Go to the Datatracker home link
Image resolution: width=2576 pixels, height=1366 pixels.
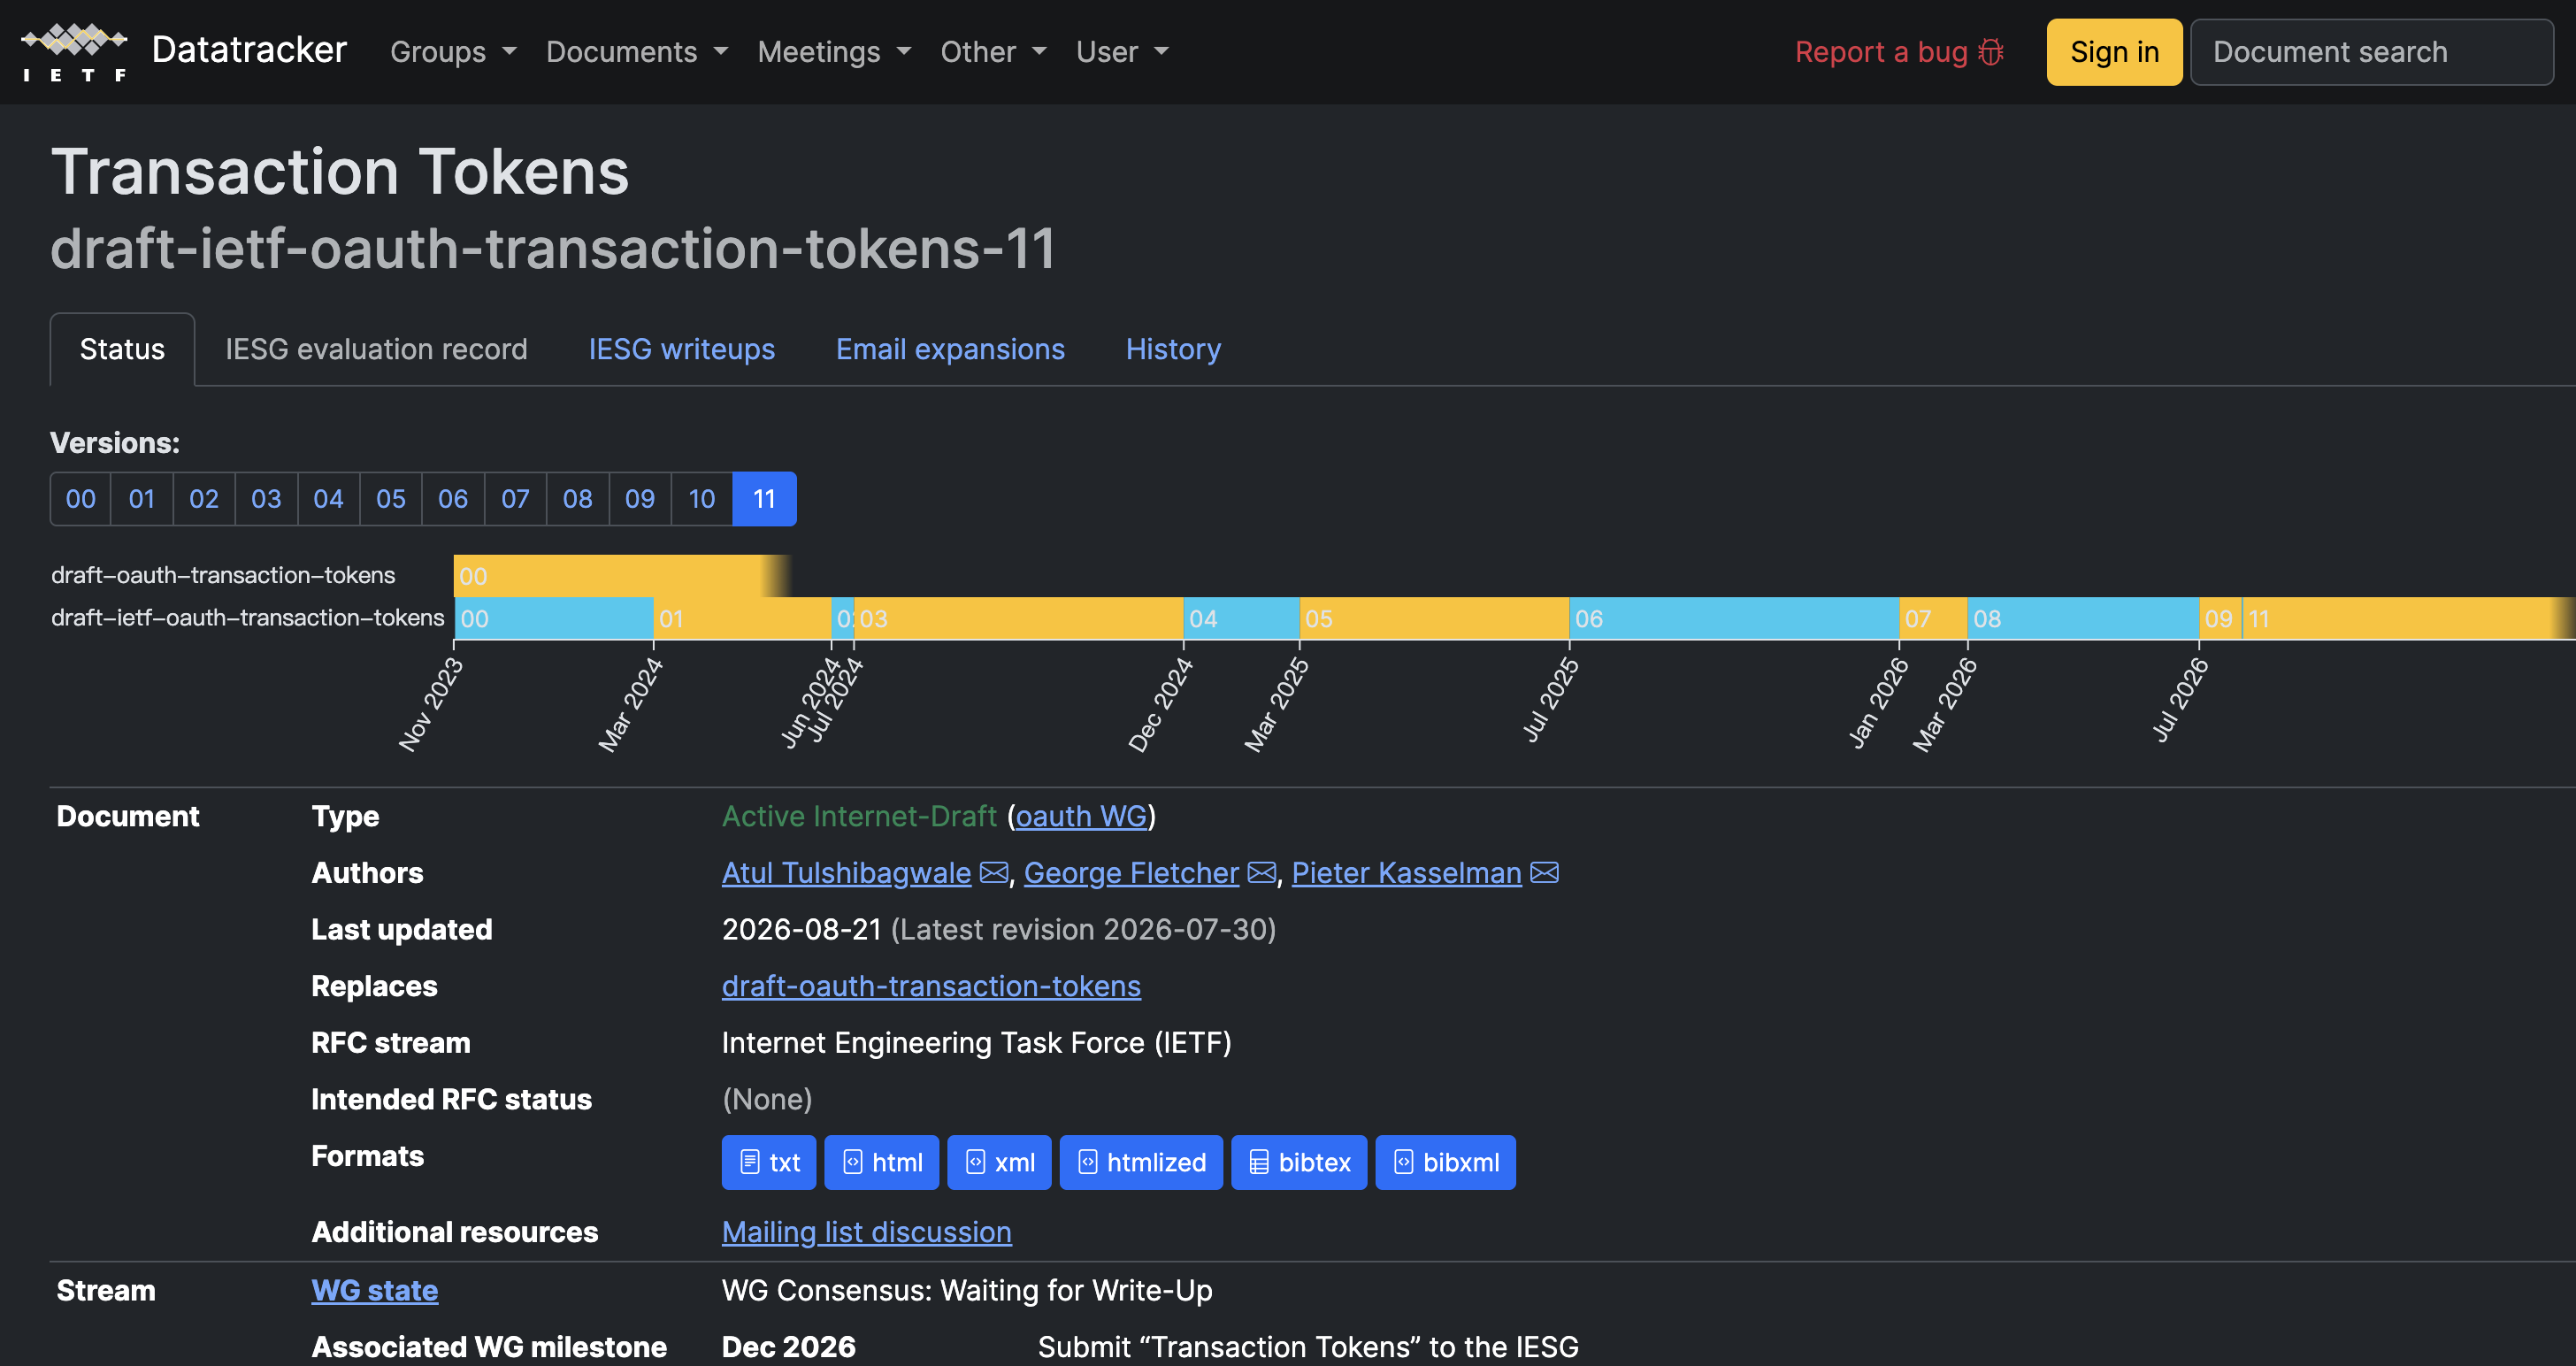[x=249, y=50]
